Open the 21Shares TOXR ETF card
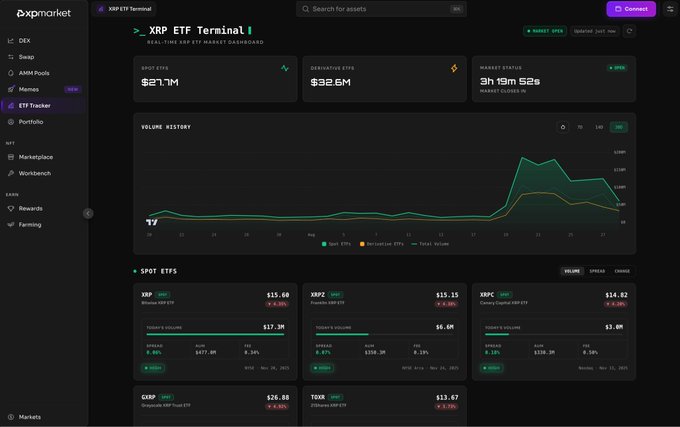Viewport: 680px width, 427px height. click(384, 406)
